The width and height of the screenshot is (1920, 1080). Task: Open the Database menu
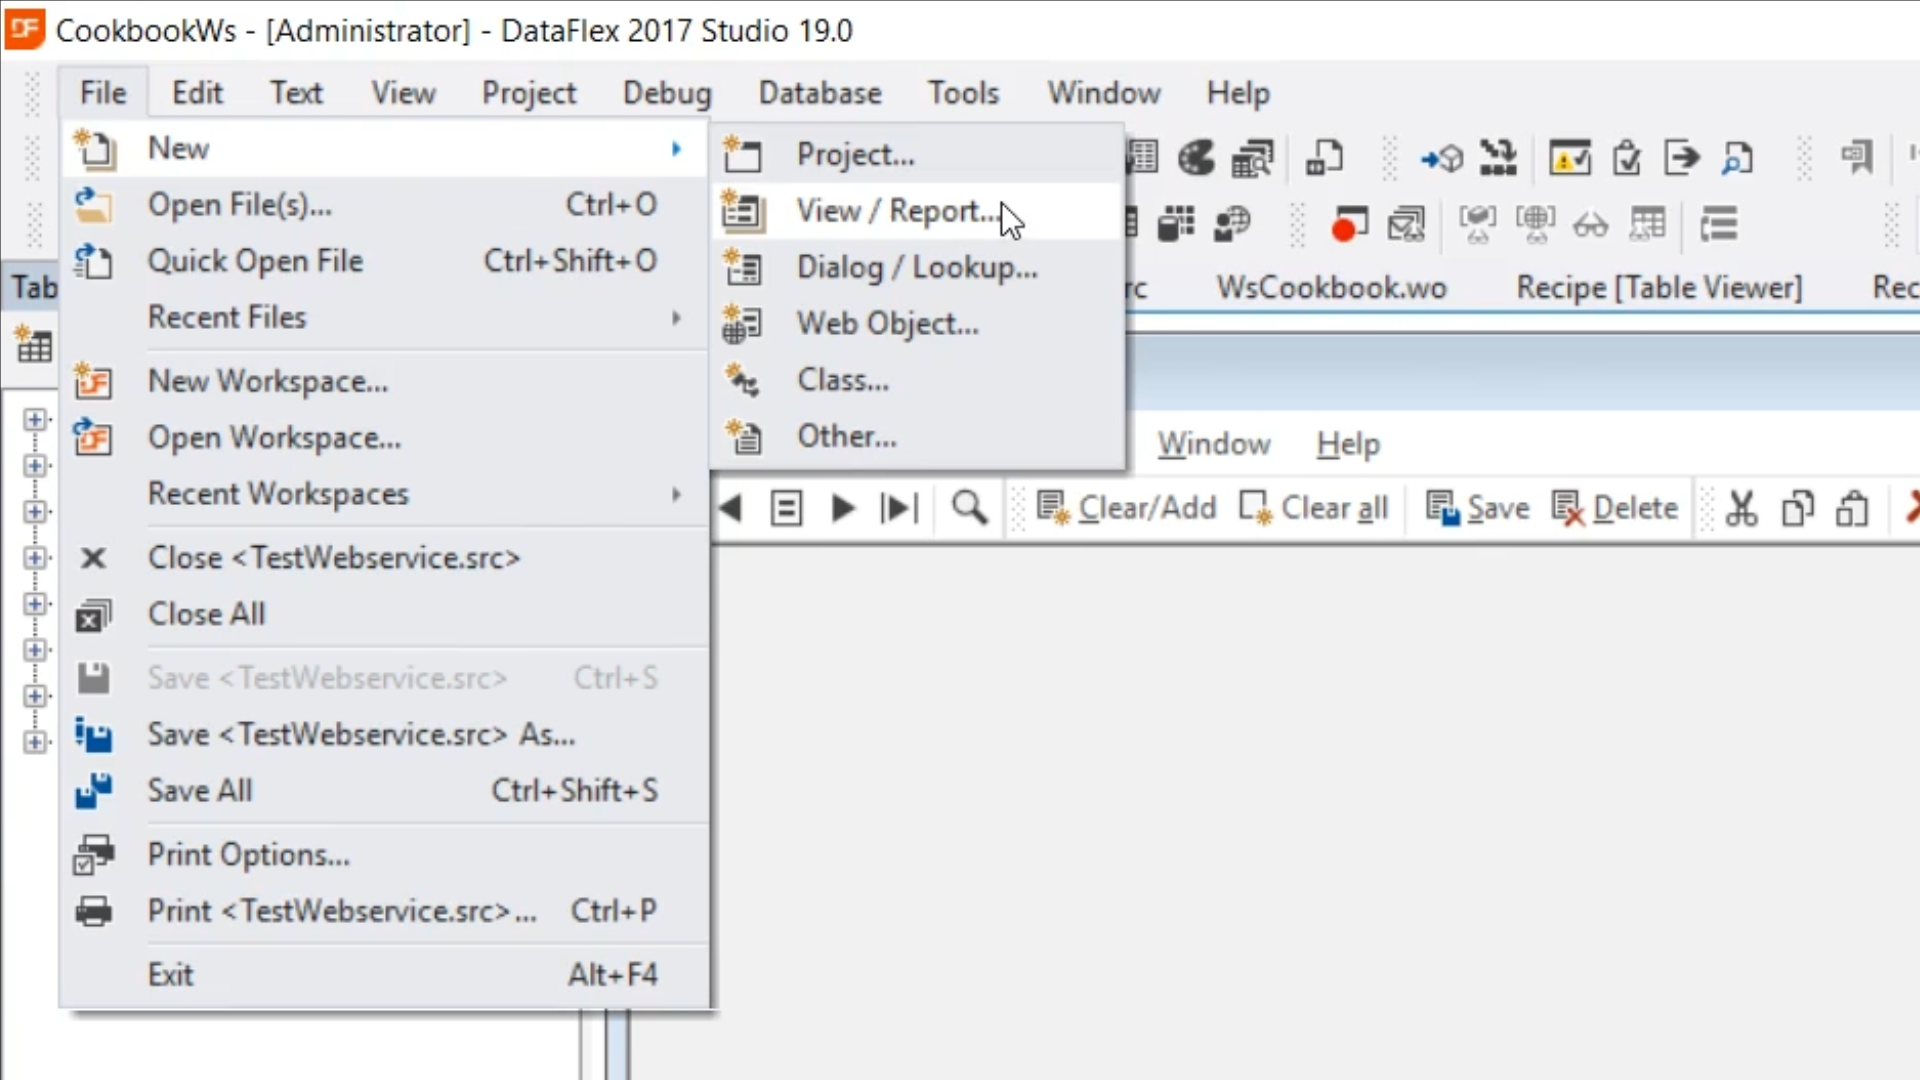[819, 93]
